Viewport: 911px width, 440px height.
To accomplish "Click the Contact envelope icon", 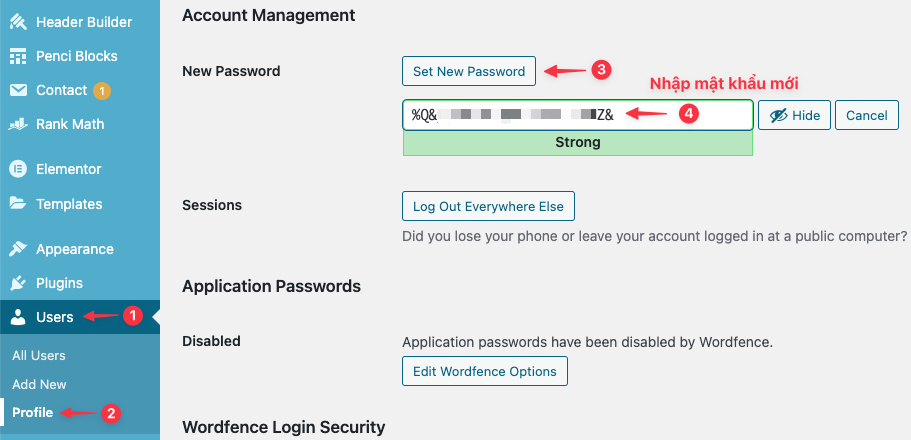I will [x=19, y=90].
